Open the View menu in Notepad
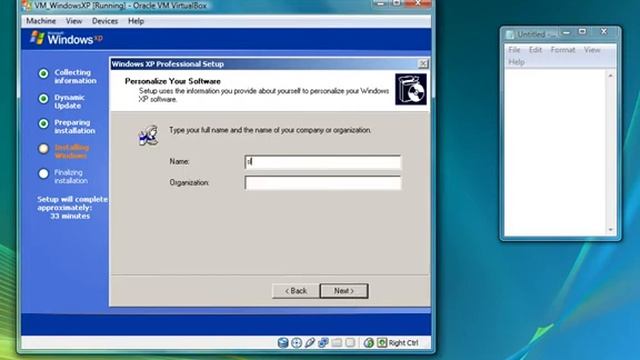 coord(592,50)
